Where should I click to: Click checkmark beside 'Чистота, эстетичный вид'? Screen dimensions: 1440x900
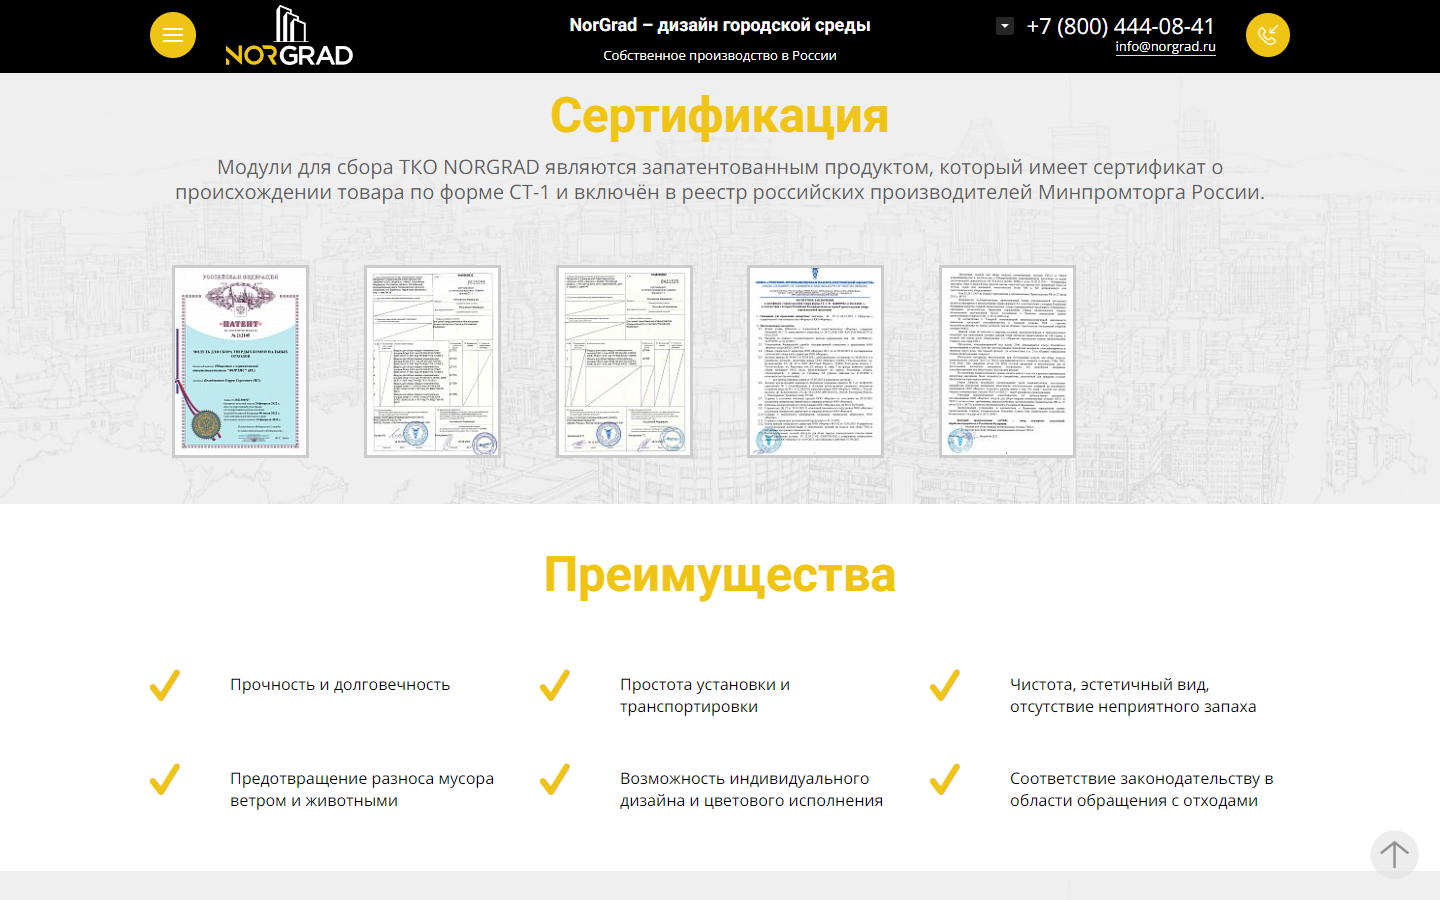pos(945,685)
